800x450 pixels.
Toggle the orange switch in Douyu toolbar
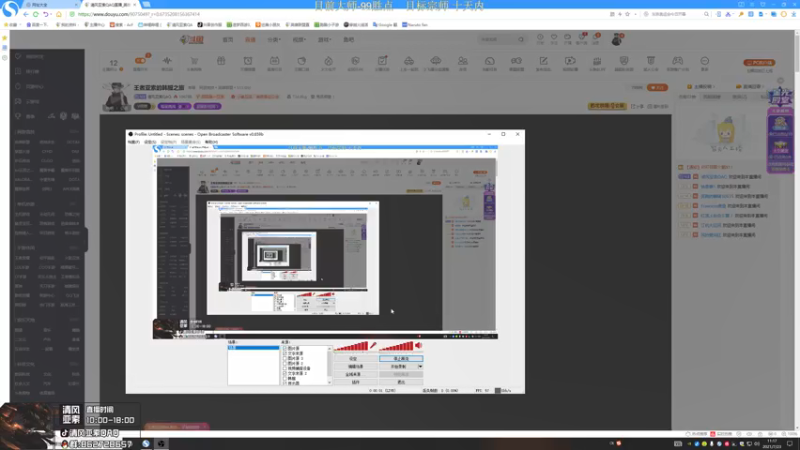click(x=140, y=60)
